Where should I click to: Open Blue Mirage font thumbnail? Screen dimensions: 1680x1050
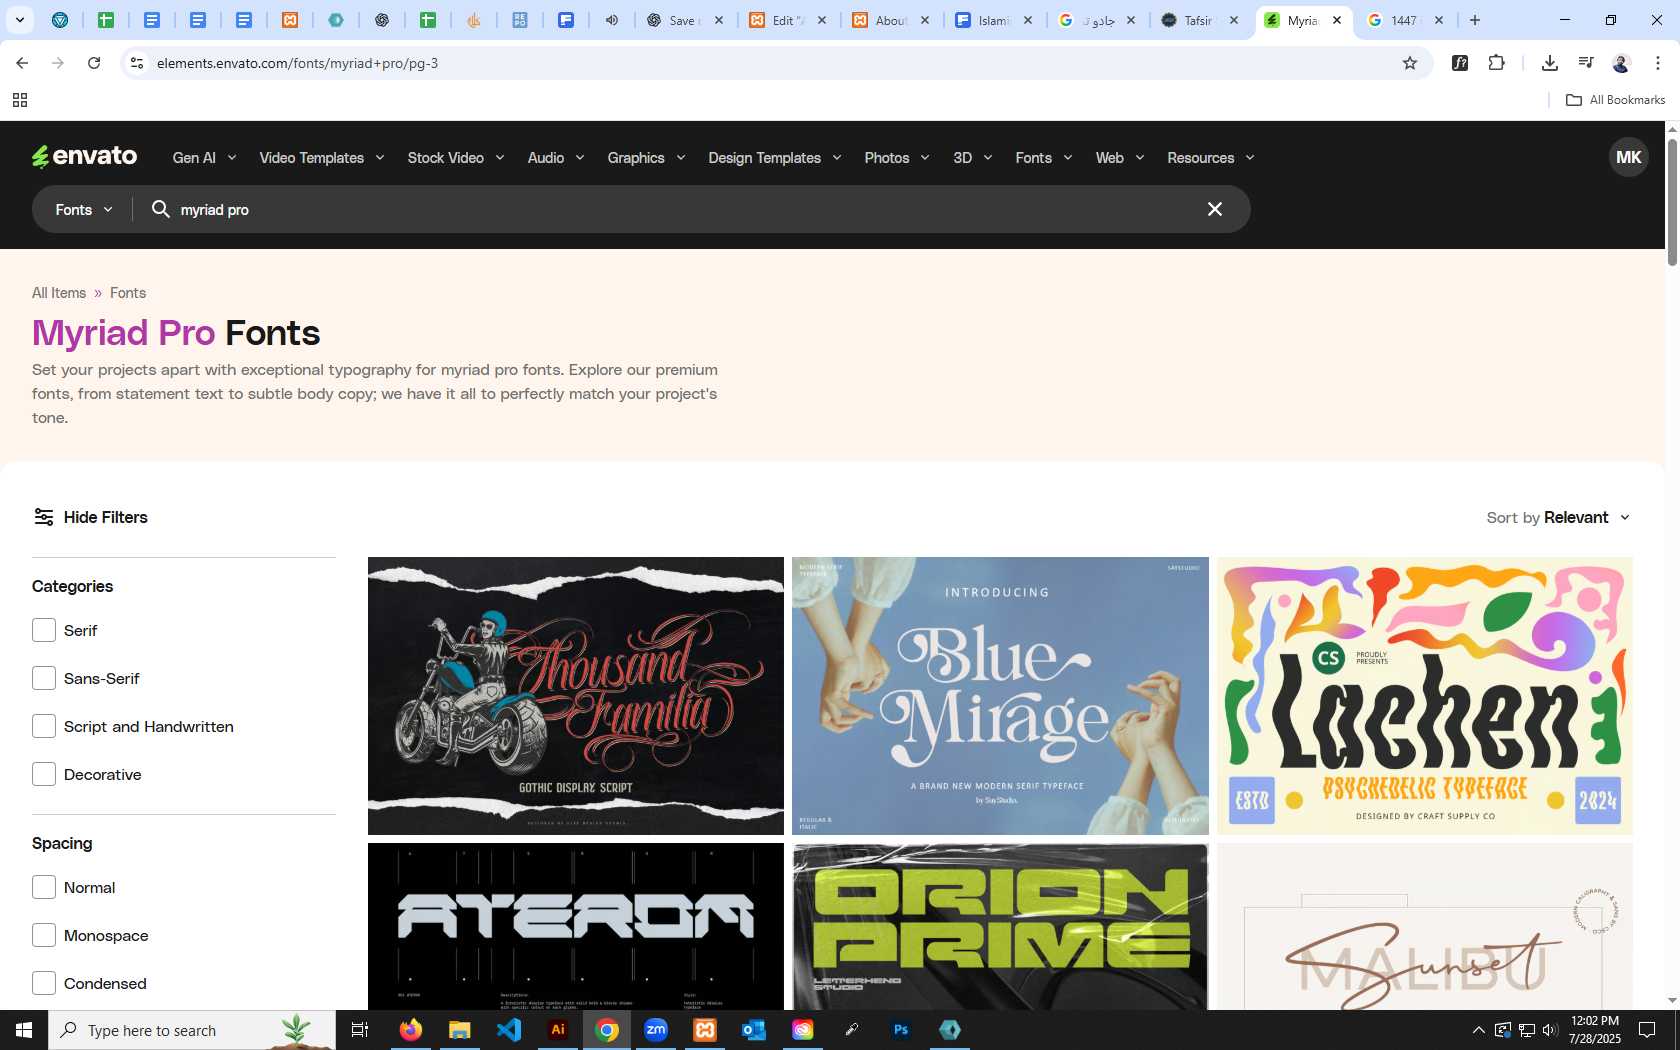(1000, 696)
